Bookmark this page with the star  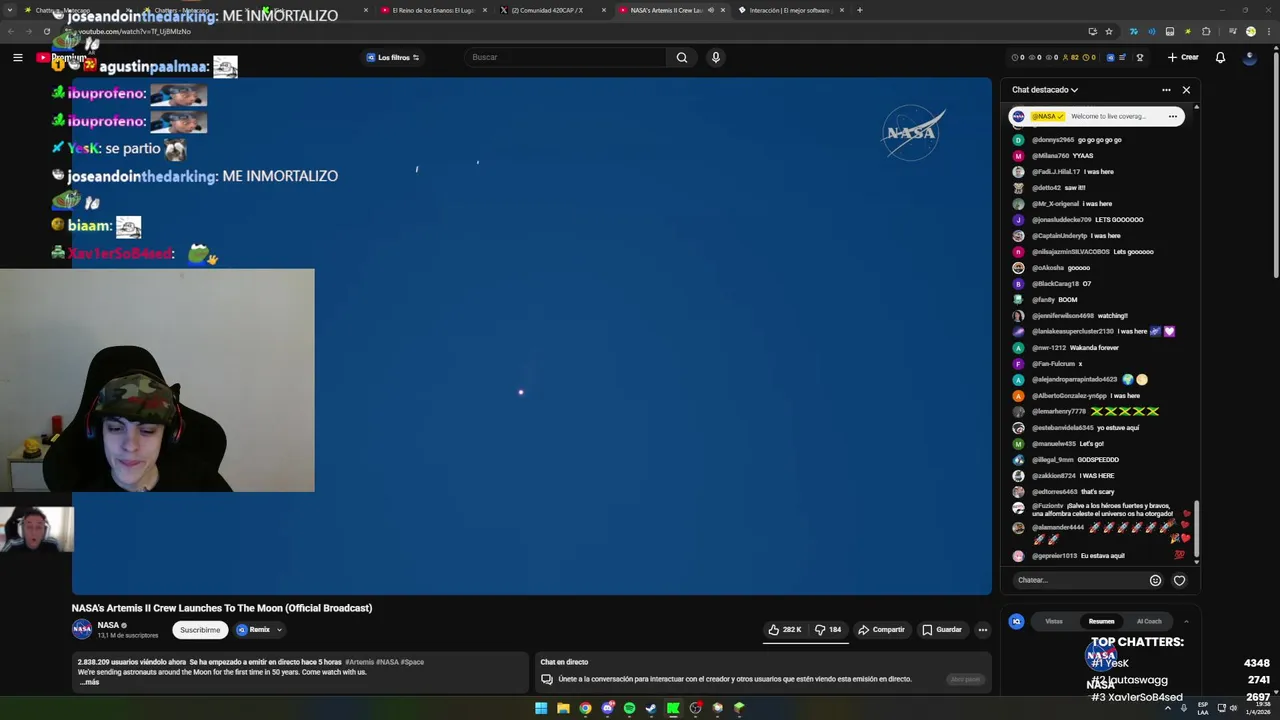pos(1108,31)
